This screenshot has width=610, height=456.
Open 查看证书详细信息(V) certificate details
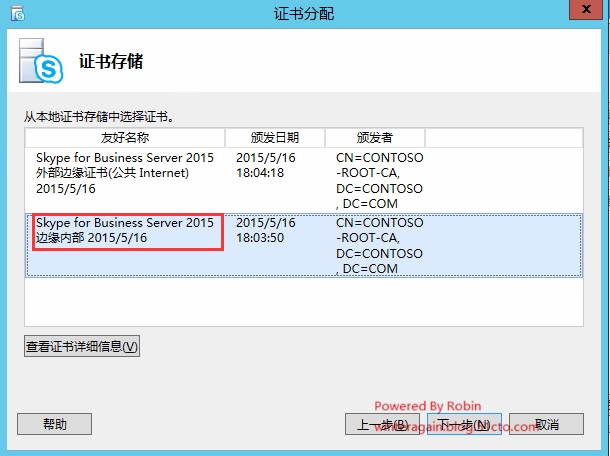[82, 346]
